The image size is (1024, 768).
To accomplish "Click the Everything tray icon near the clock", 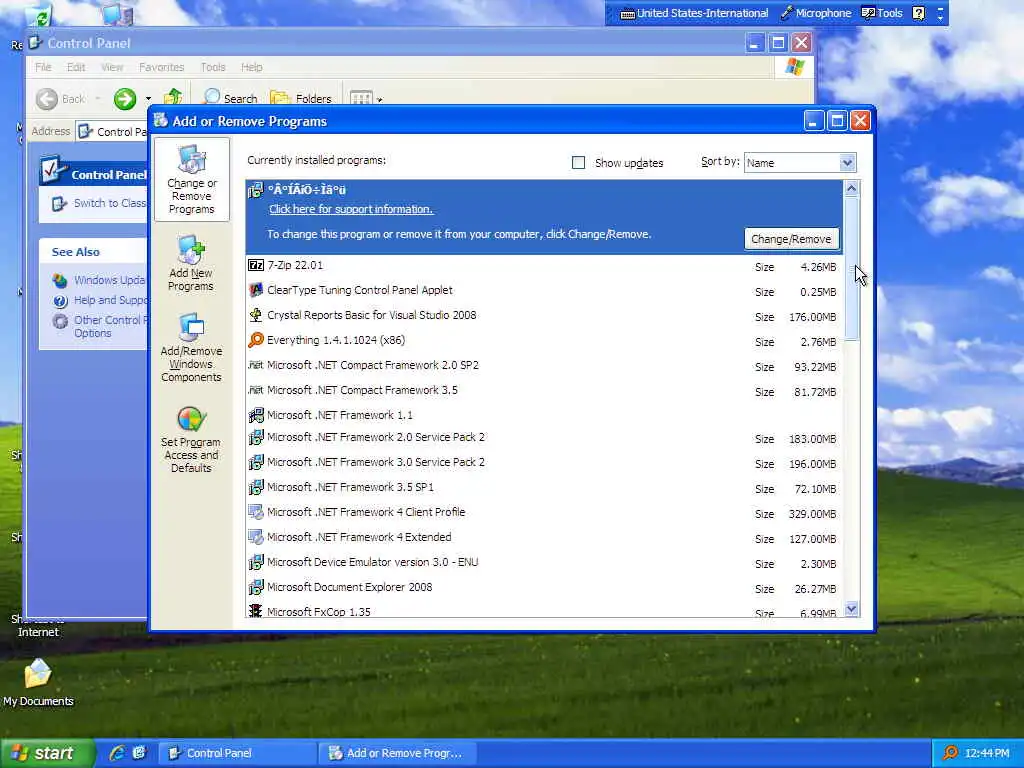I will [950, 753].
